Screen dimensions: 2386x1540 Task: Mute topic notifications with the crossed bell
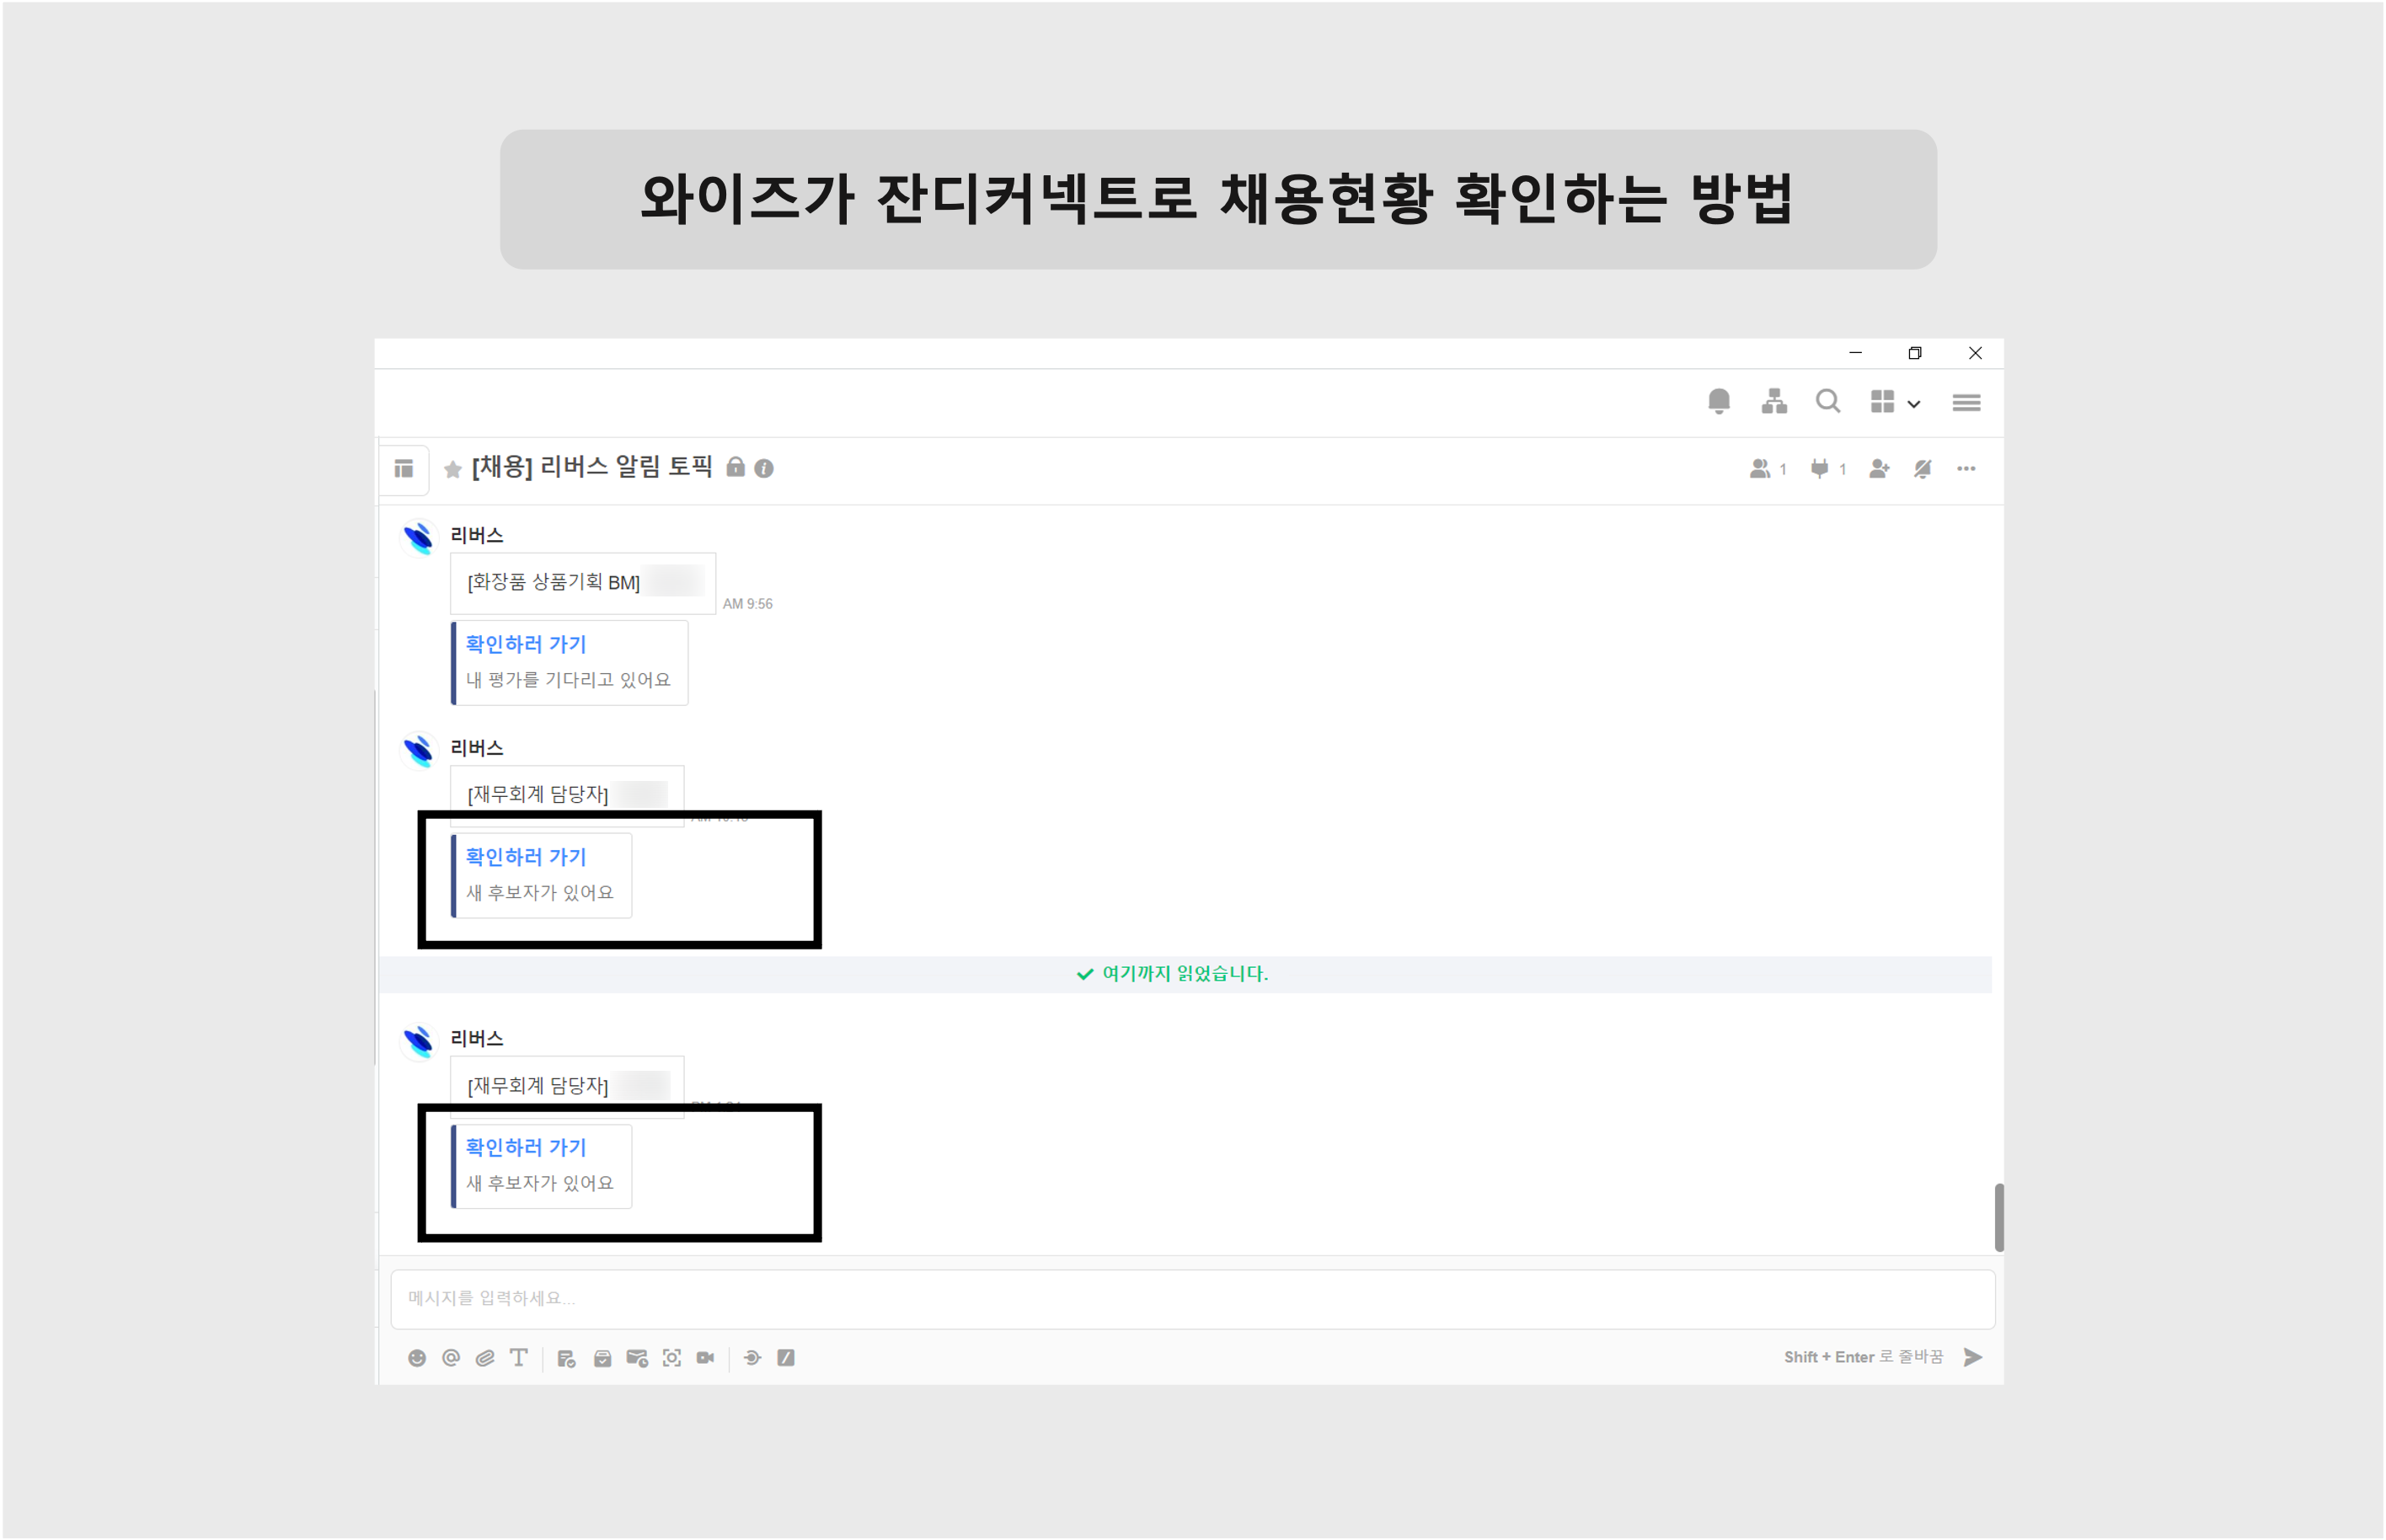1921,468
